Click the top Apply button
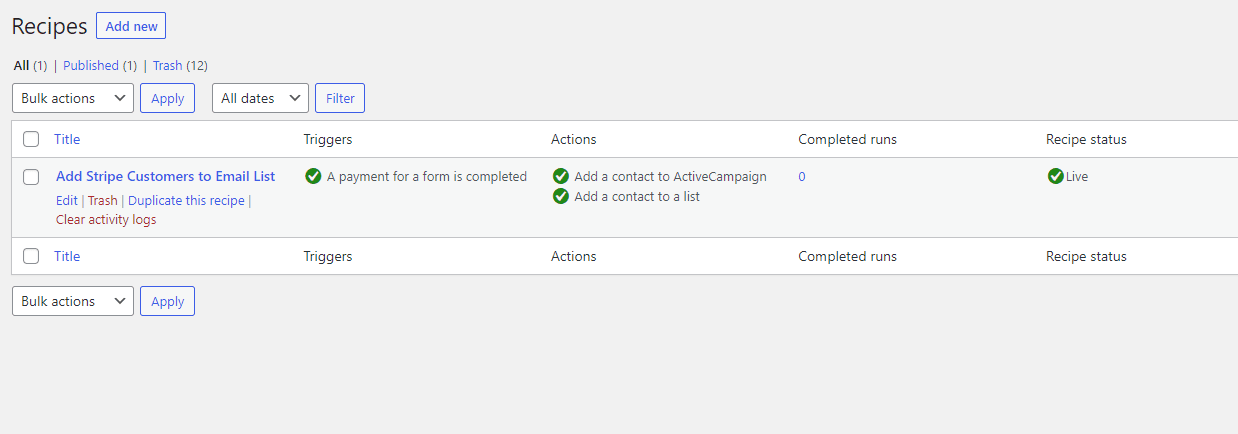 [167, 98]
